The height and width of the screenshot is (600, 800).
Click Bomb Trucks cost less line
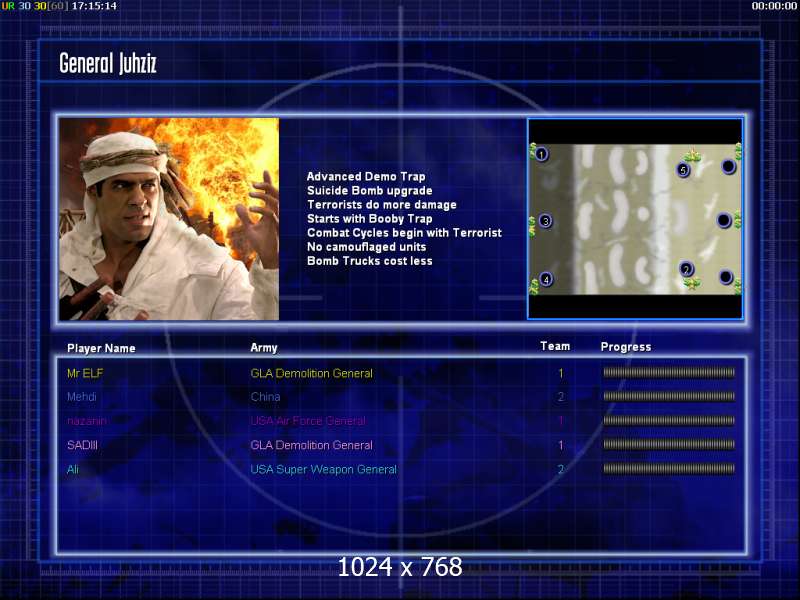point(369,261)
